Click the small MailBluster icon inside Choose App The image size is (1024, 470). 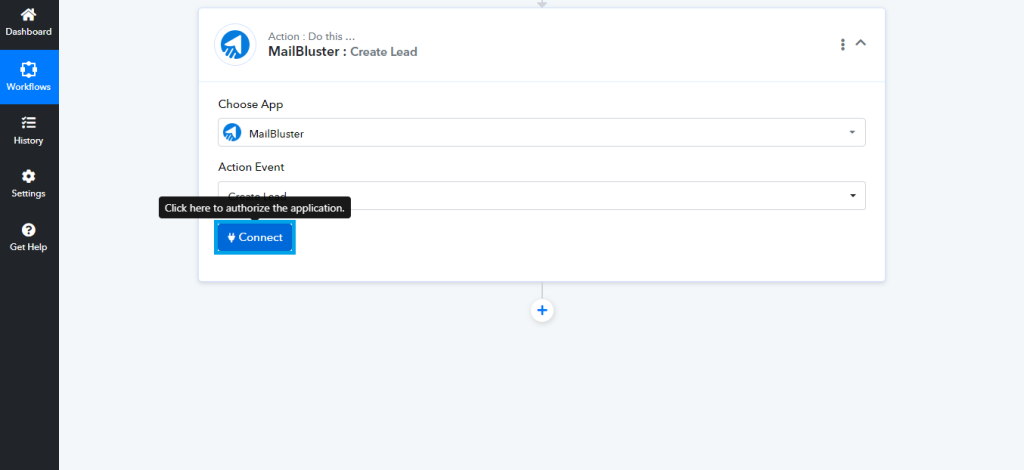(x=232, y=133)
